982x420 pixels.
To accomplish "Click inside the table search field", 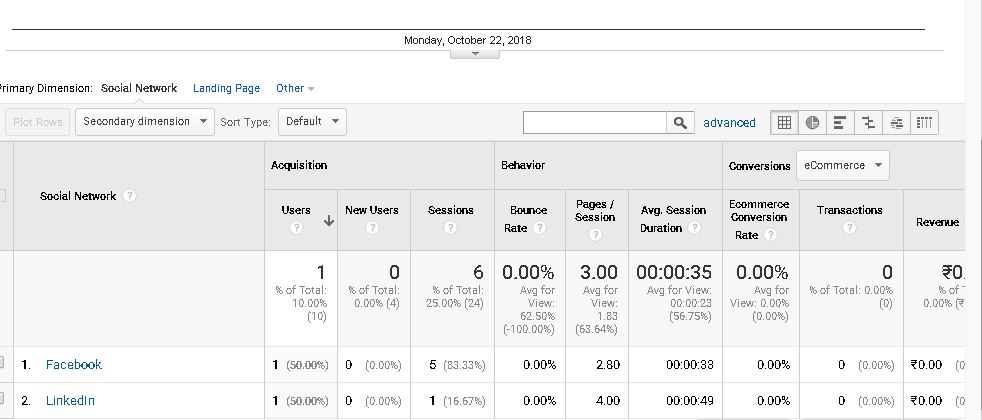I will pyautogui.click(x=595, y=122).
